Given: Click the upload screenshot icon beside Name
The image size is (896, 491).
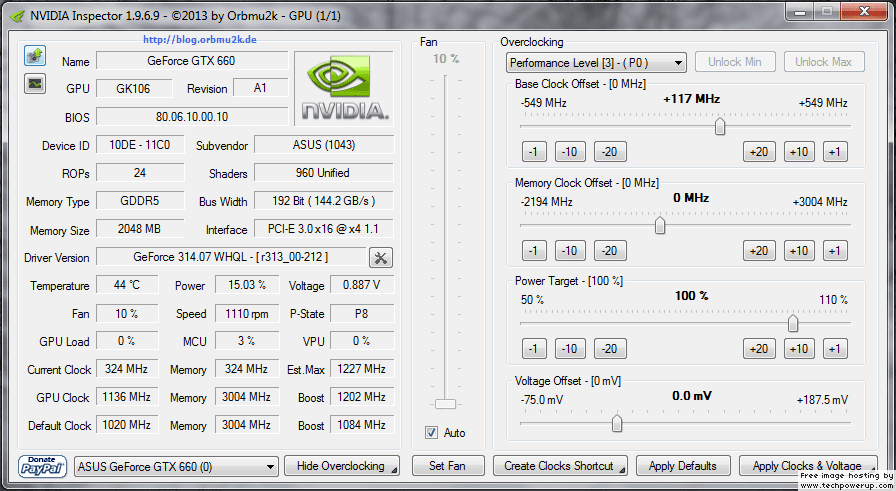Looking at the screenshot, I should coord(35,56).
